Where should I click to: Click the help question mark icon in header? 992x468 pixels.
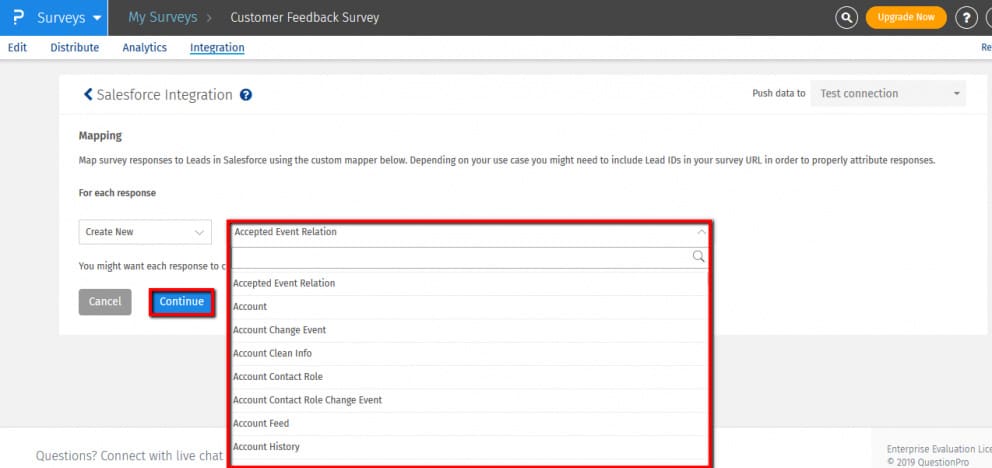coord(966,17)
